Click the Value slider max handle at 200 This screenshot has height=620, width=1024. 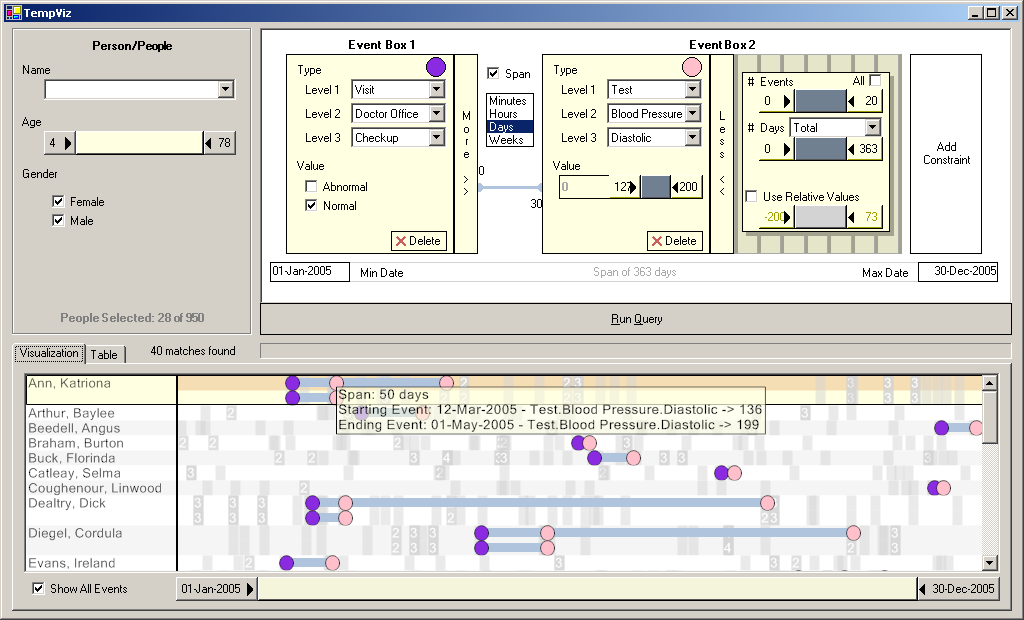pyautogui.click(x=686, y=186)
